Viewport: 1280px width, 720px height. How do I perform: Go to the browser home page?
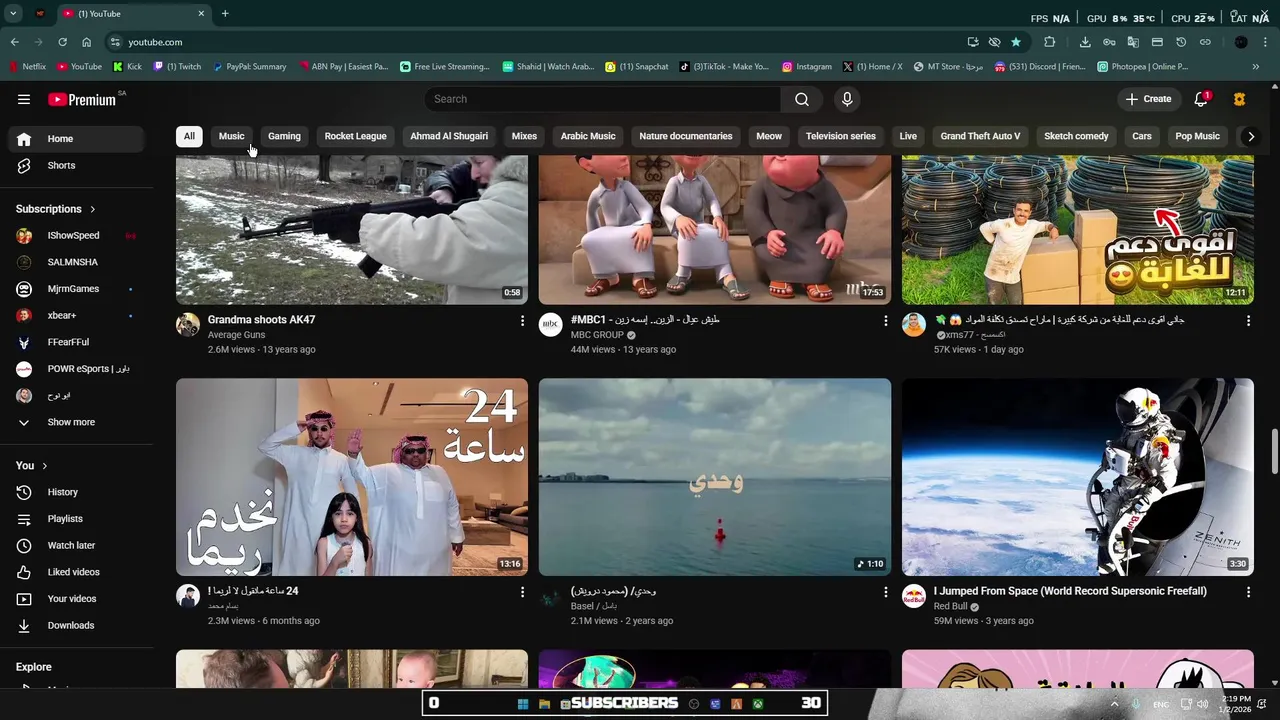point(86,42)
